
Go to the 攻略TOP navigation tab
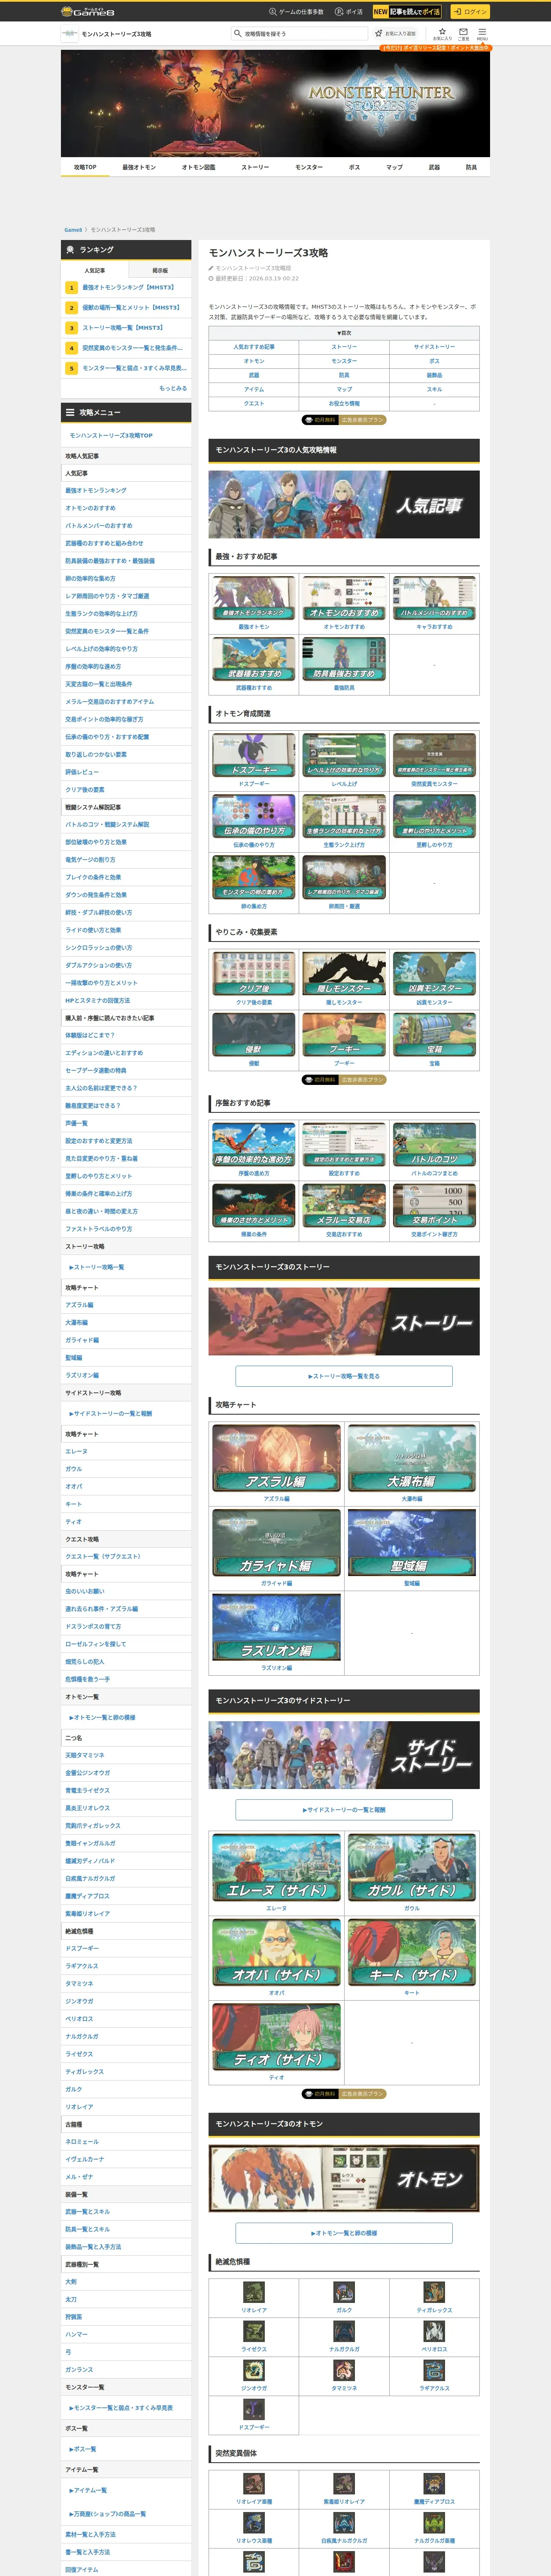85,167
